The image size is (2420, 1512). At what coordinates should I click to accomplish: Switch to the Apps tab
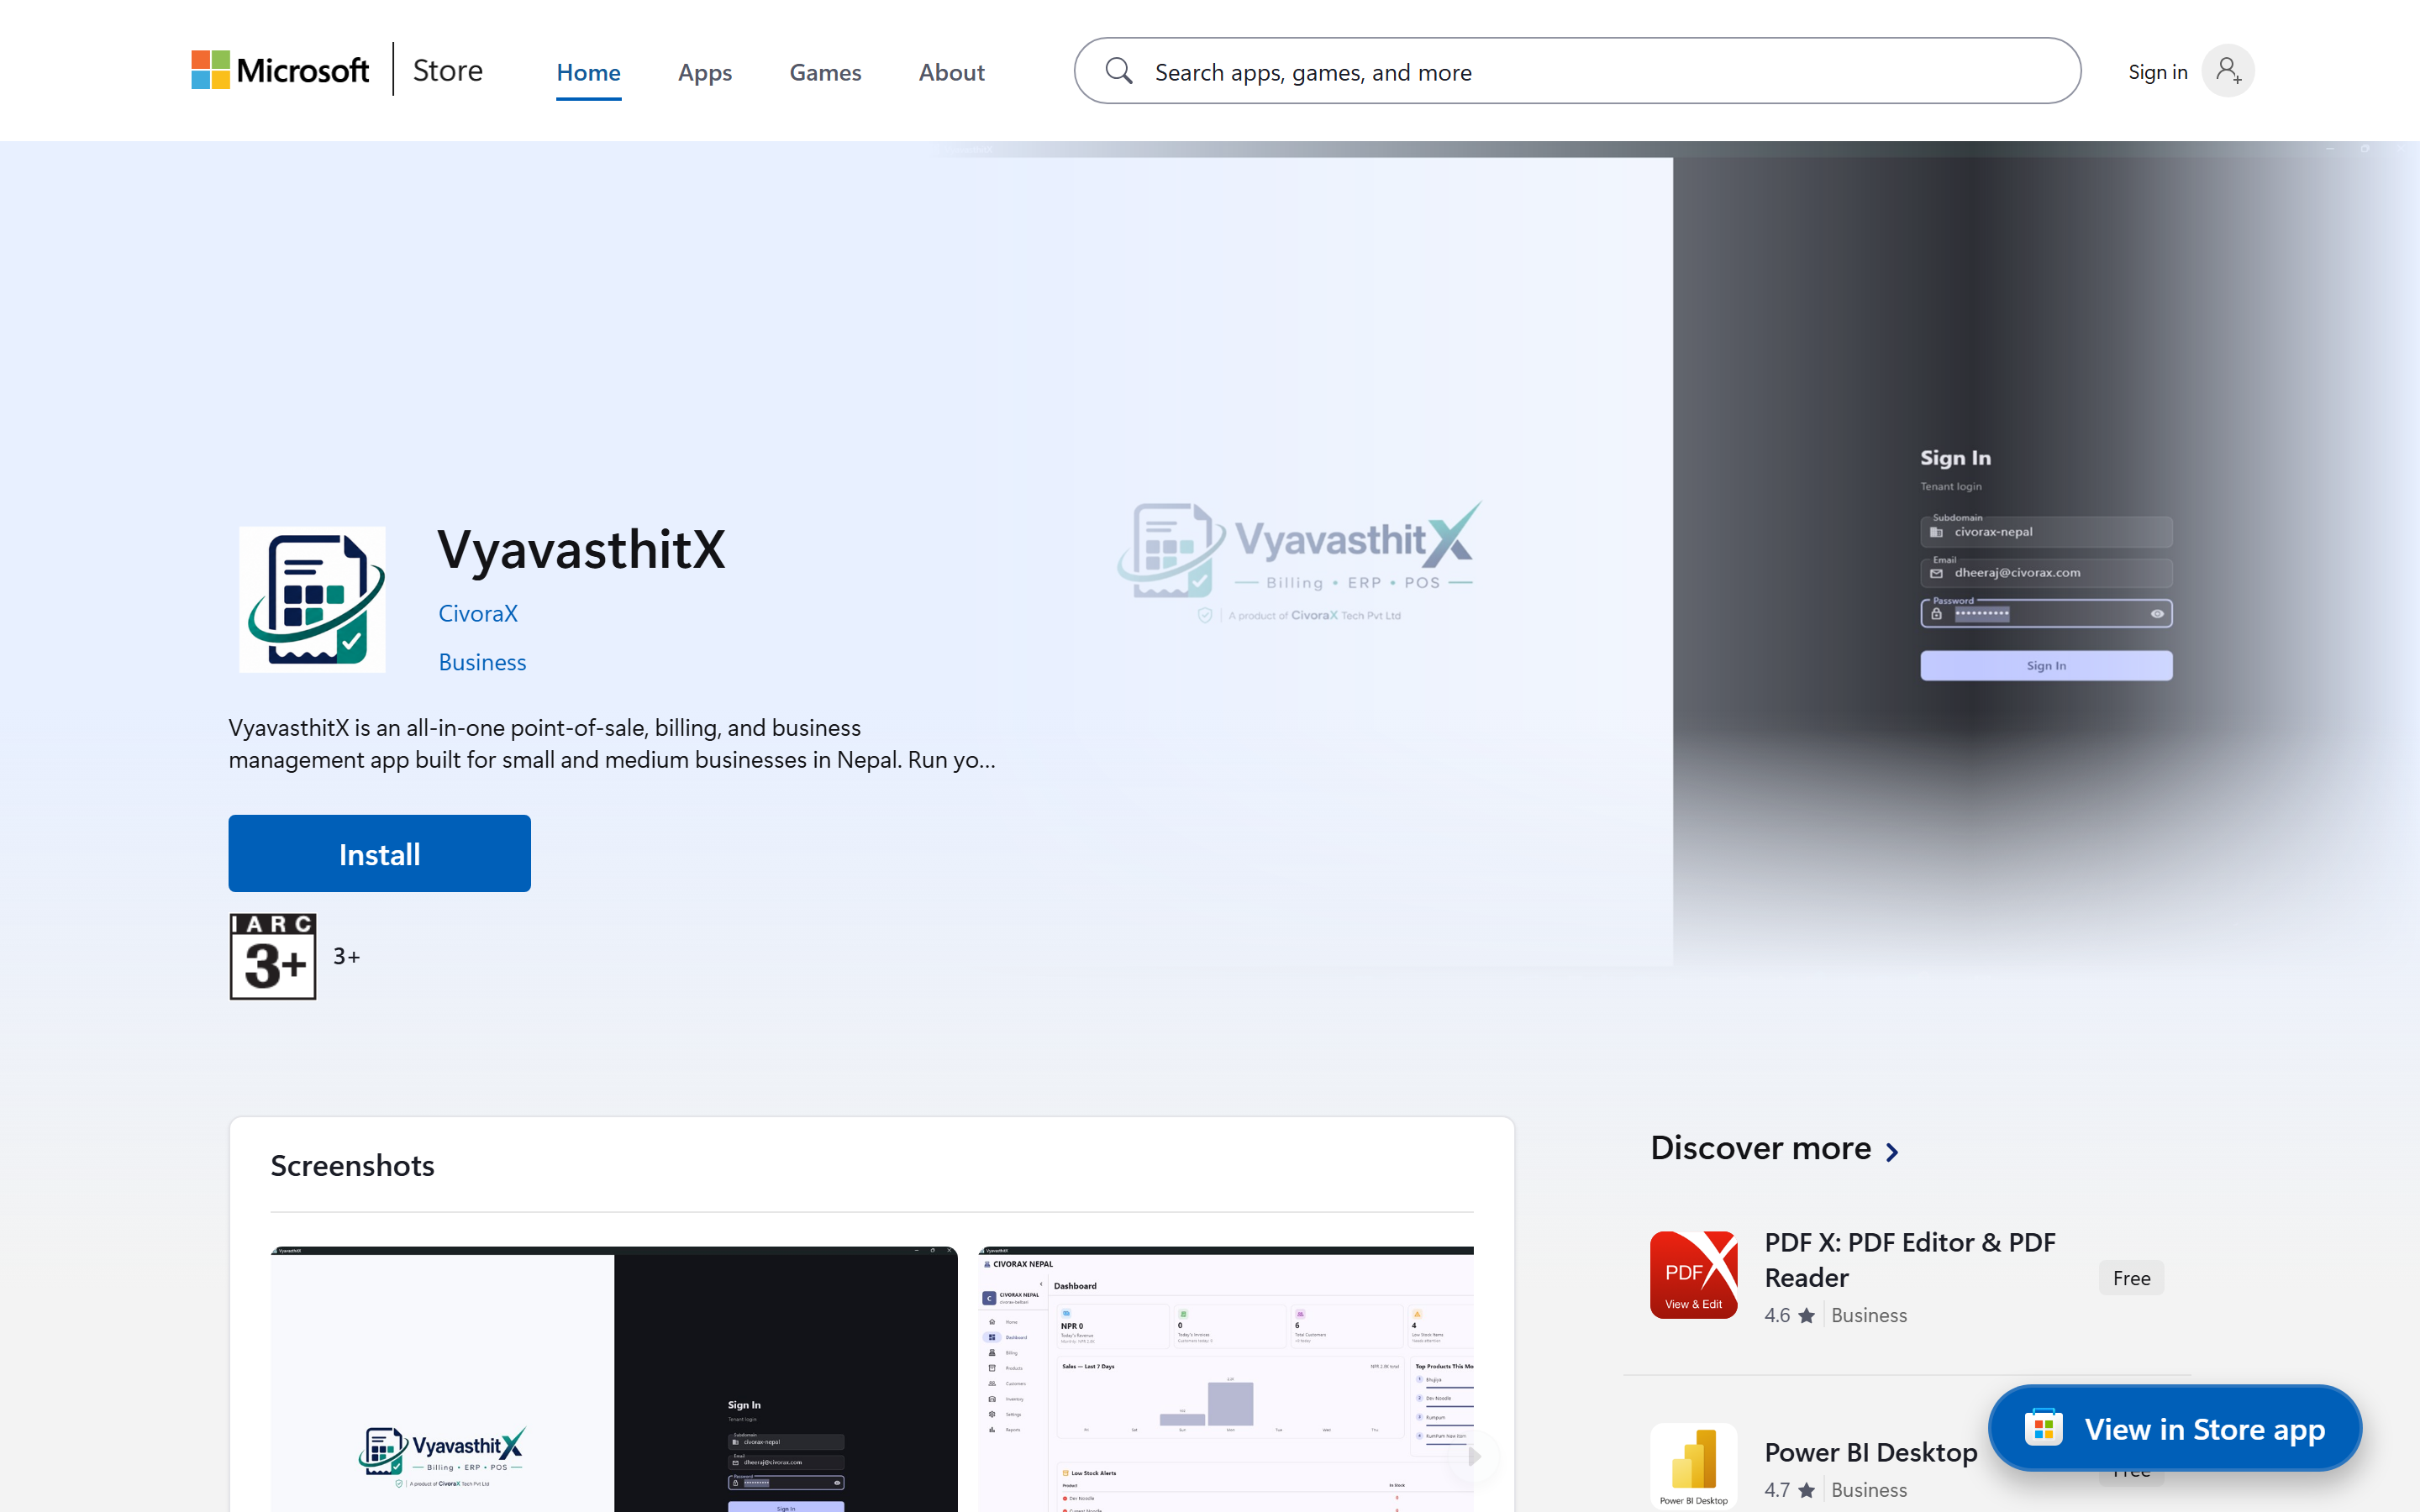click(x=705, y=72)
